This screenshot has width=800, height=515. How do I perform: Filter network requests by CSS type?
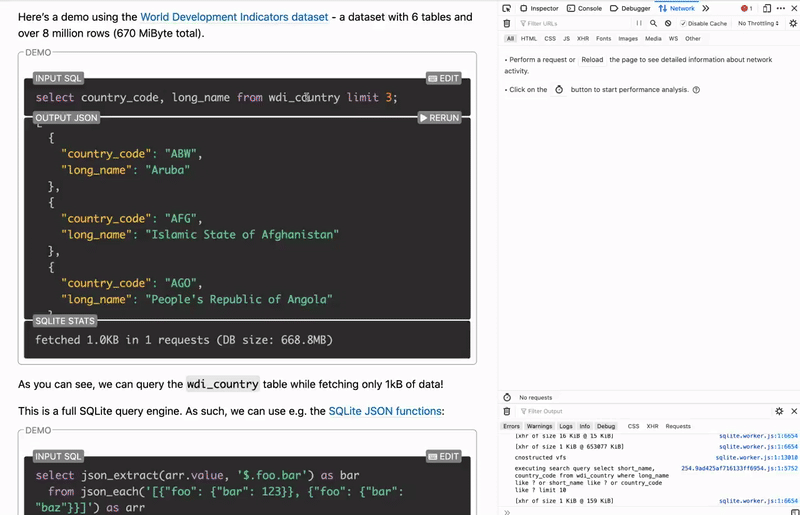point(550,39)
